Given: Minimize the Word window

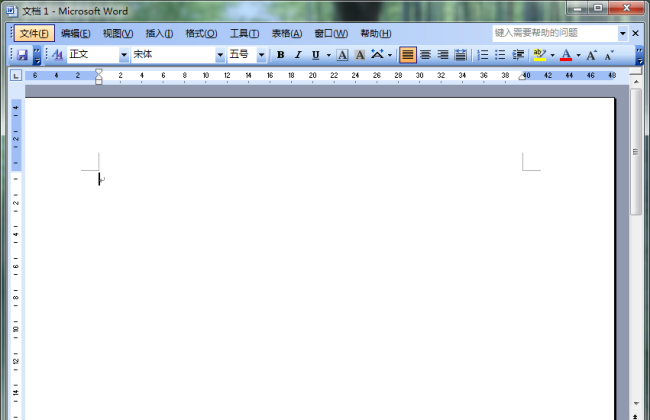Looking at the screenshot, I should tap(578, 8).
